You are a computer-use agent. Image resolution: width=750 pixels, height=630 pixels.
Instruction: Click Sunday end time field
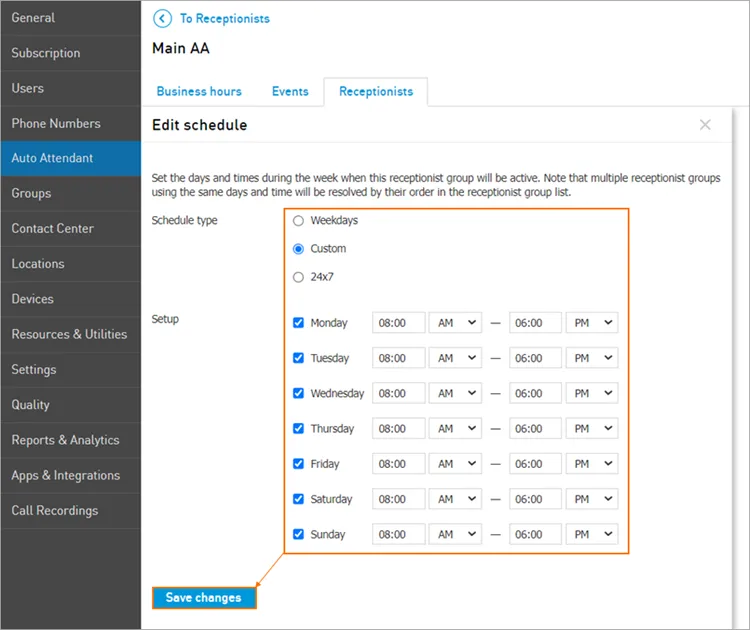coord(535,534)
